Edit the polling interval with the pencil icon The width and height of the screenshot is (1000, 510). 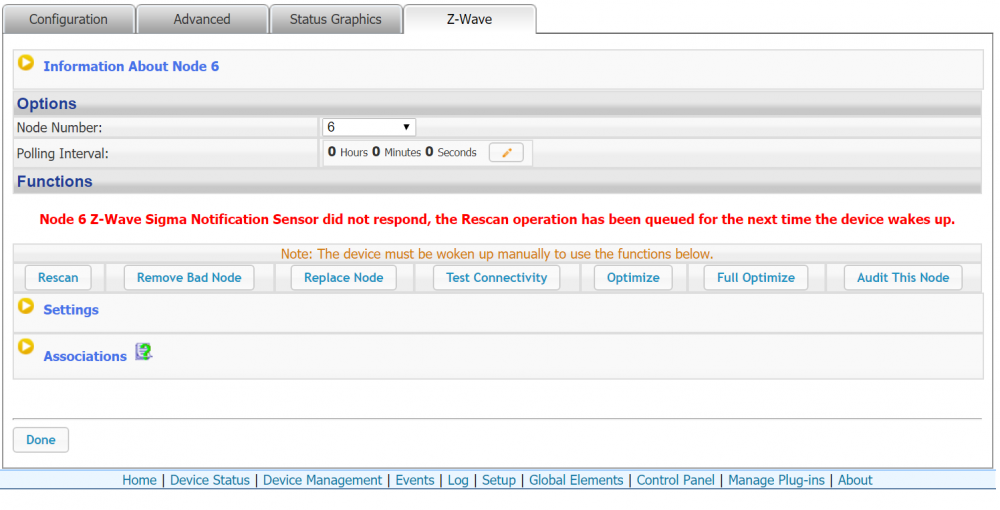pos(506,152)
